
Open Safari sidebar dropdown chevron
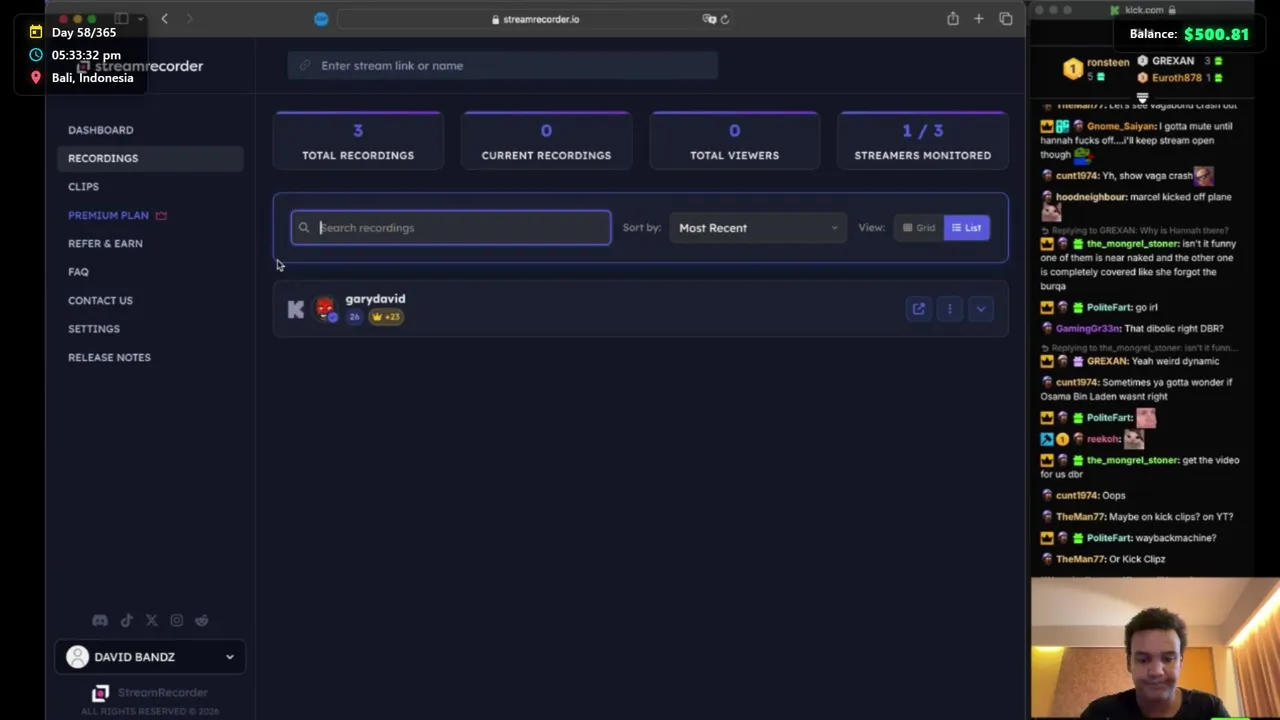click(140, 19)
